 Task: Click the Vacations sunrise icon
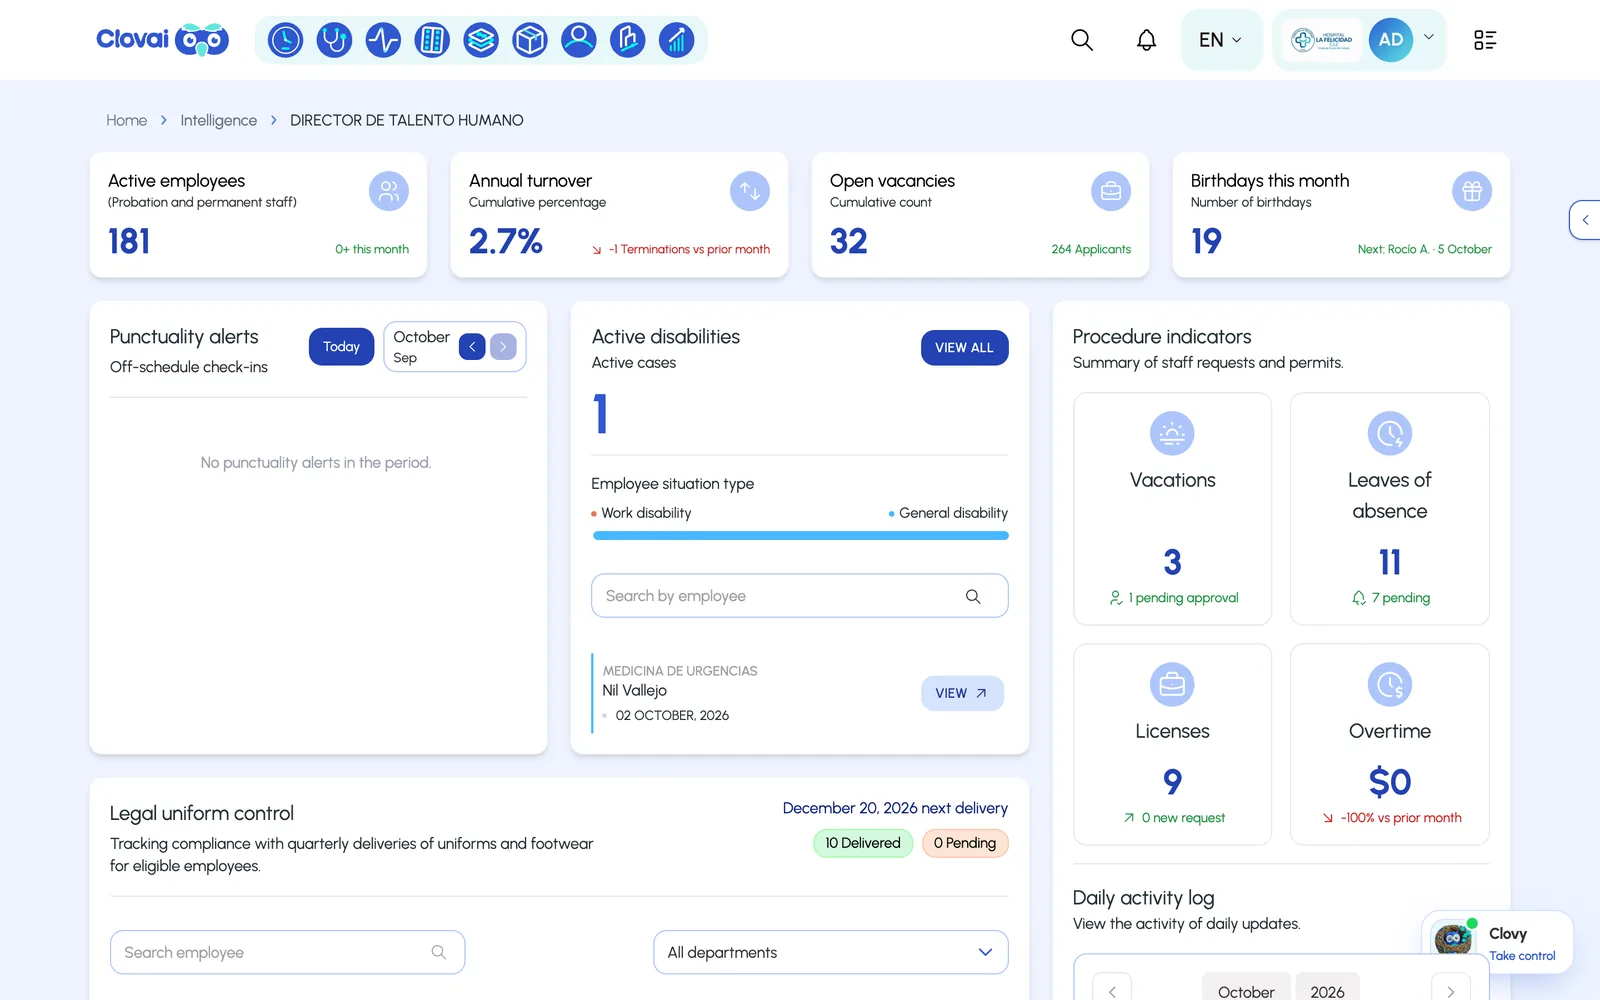point(1172,434)
